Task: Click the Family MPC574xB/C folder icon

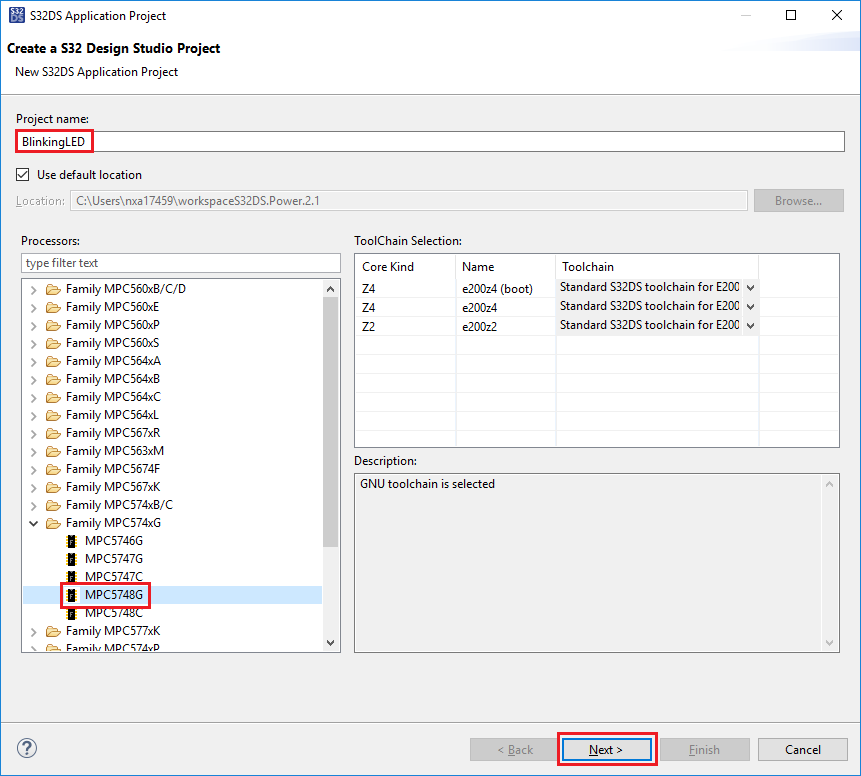Action: pos(53,505)
